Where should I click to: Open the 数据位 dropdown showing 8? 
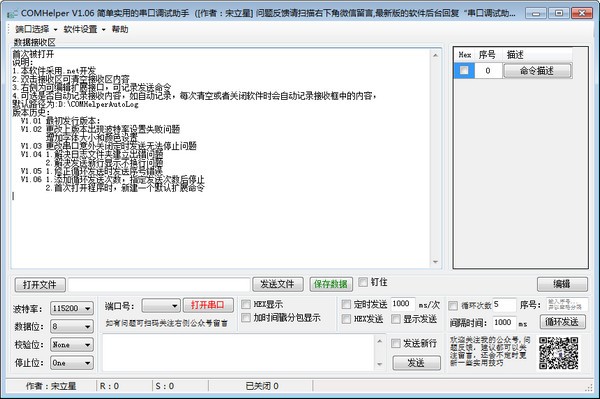click(x=72, y=327)
